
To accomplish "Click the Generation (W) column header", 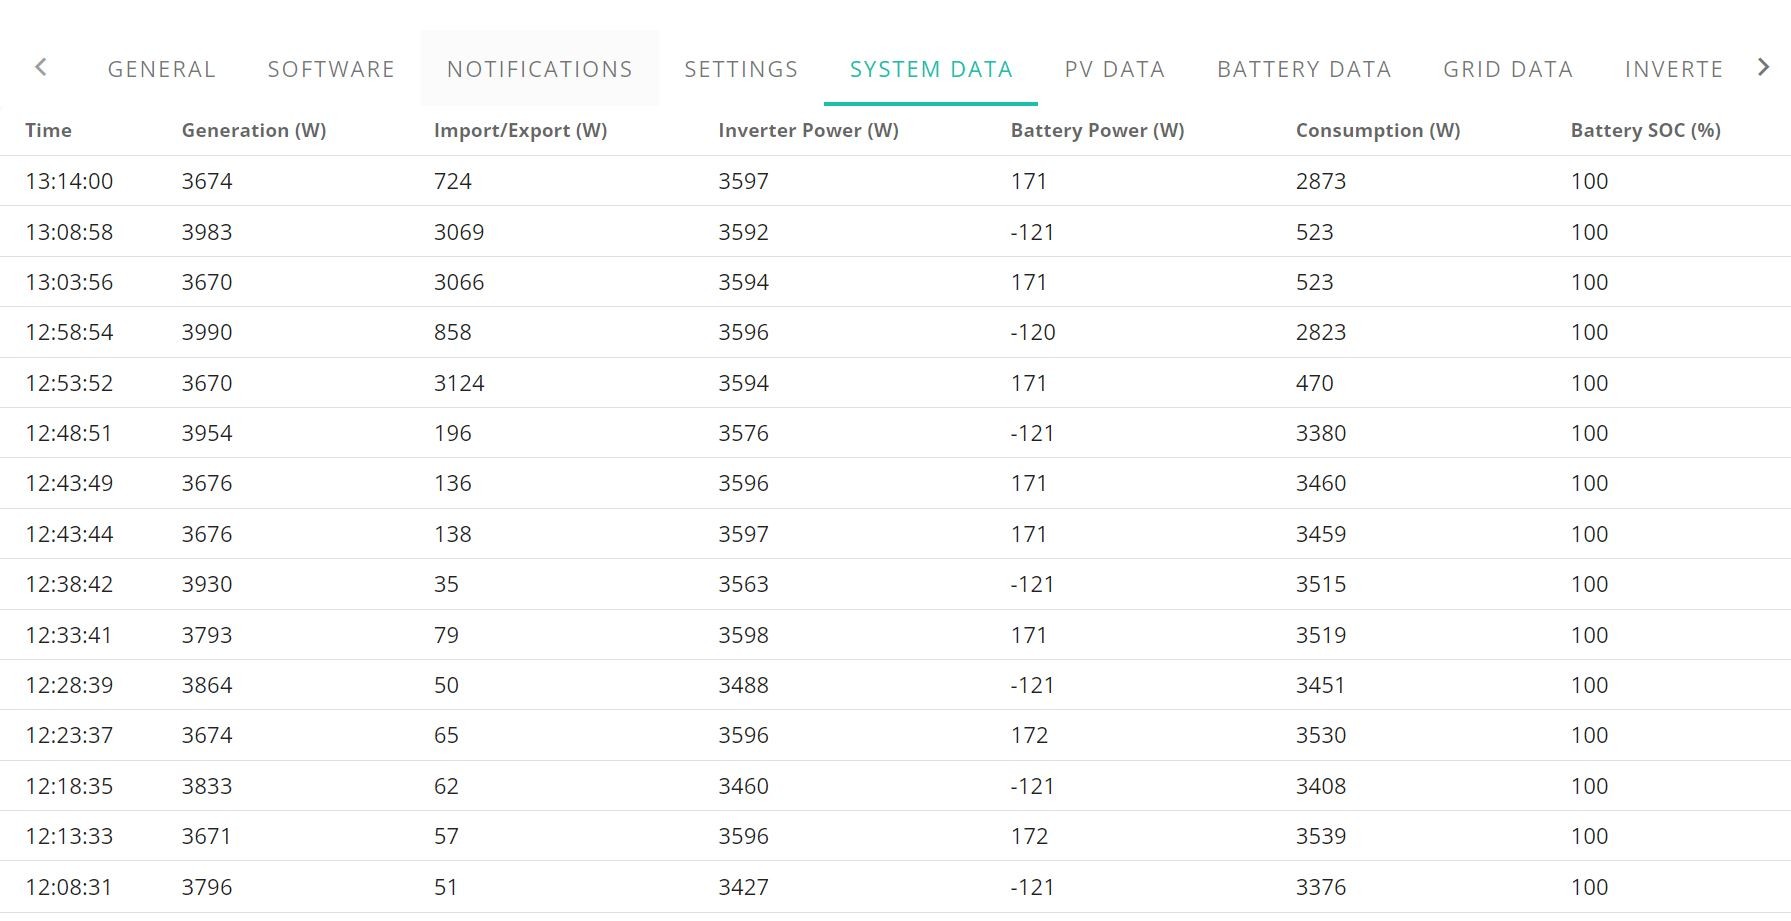I will pos(254,130).
